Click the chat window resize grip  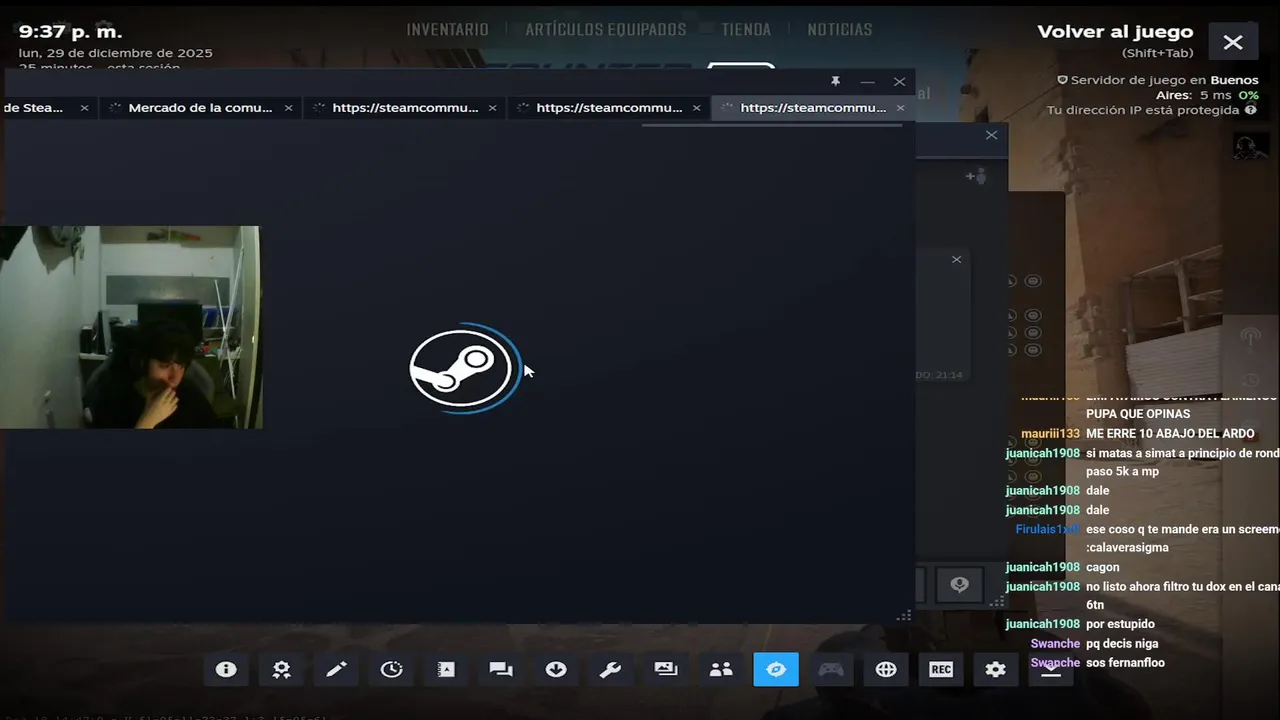point(997,601)
